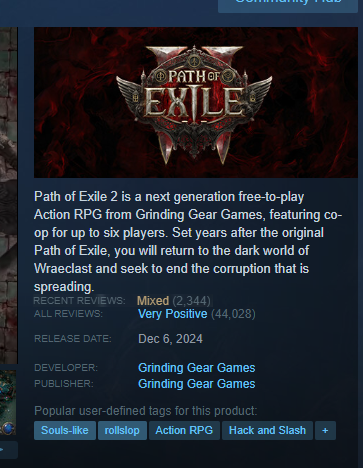Open the Community Hub button
The image size is (363, 468).
coord(288,5)
